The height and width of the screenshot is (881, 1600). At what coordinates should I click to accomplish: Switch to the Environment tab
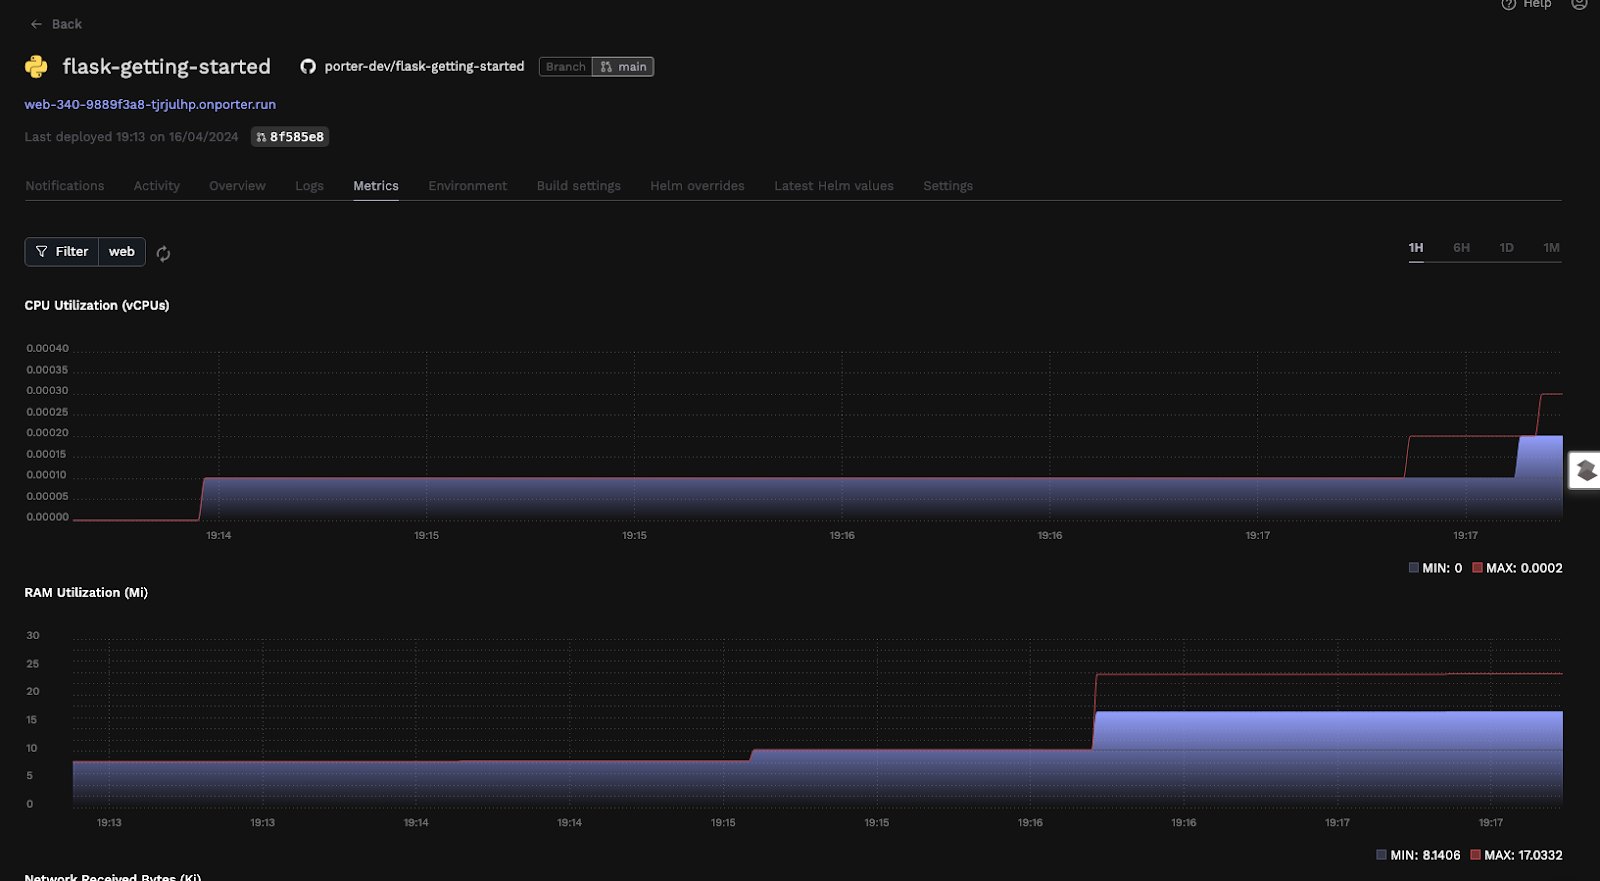(x=467, y=186)
